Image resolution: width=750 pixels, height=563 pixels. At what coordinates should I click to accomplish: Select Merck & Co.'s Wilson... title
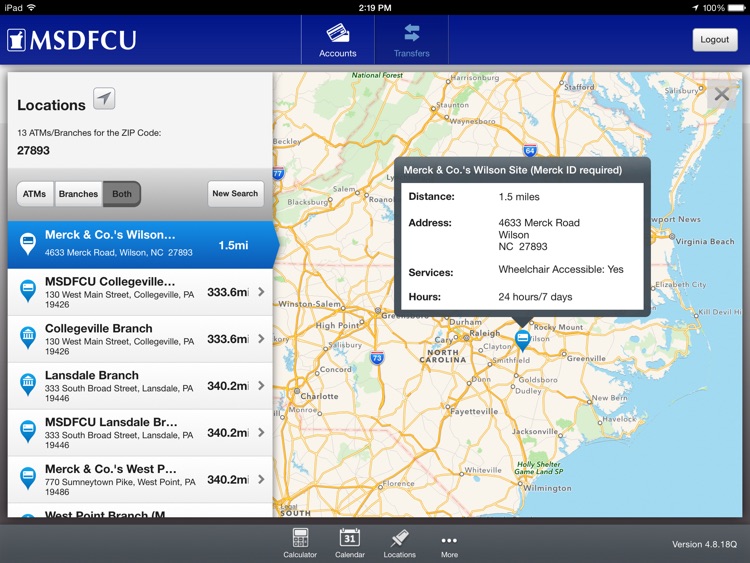click(110, 235)
